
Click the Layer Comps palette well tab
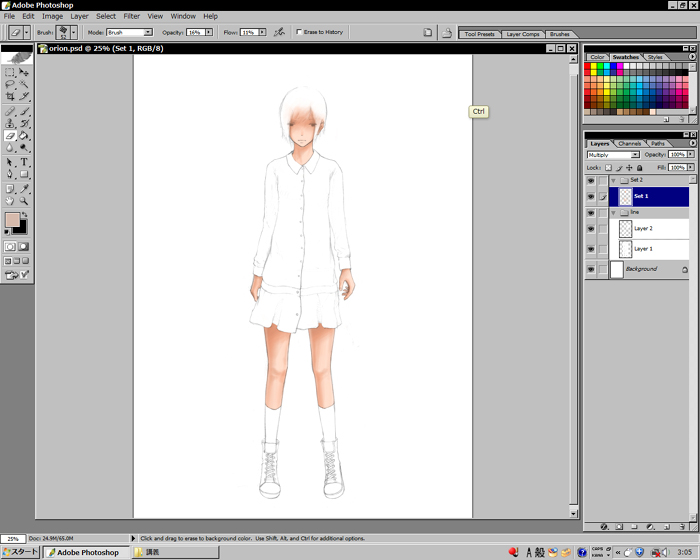[522, 34]
